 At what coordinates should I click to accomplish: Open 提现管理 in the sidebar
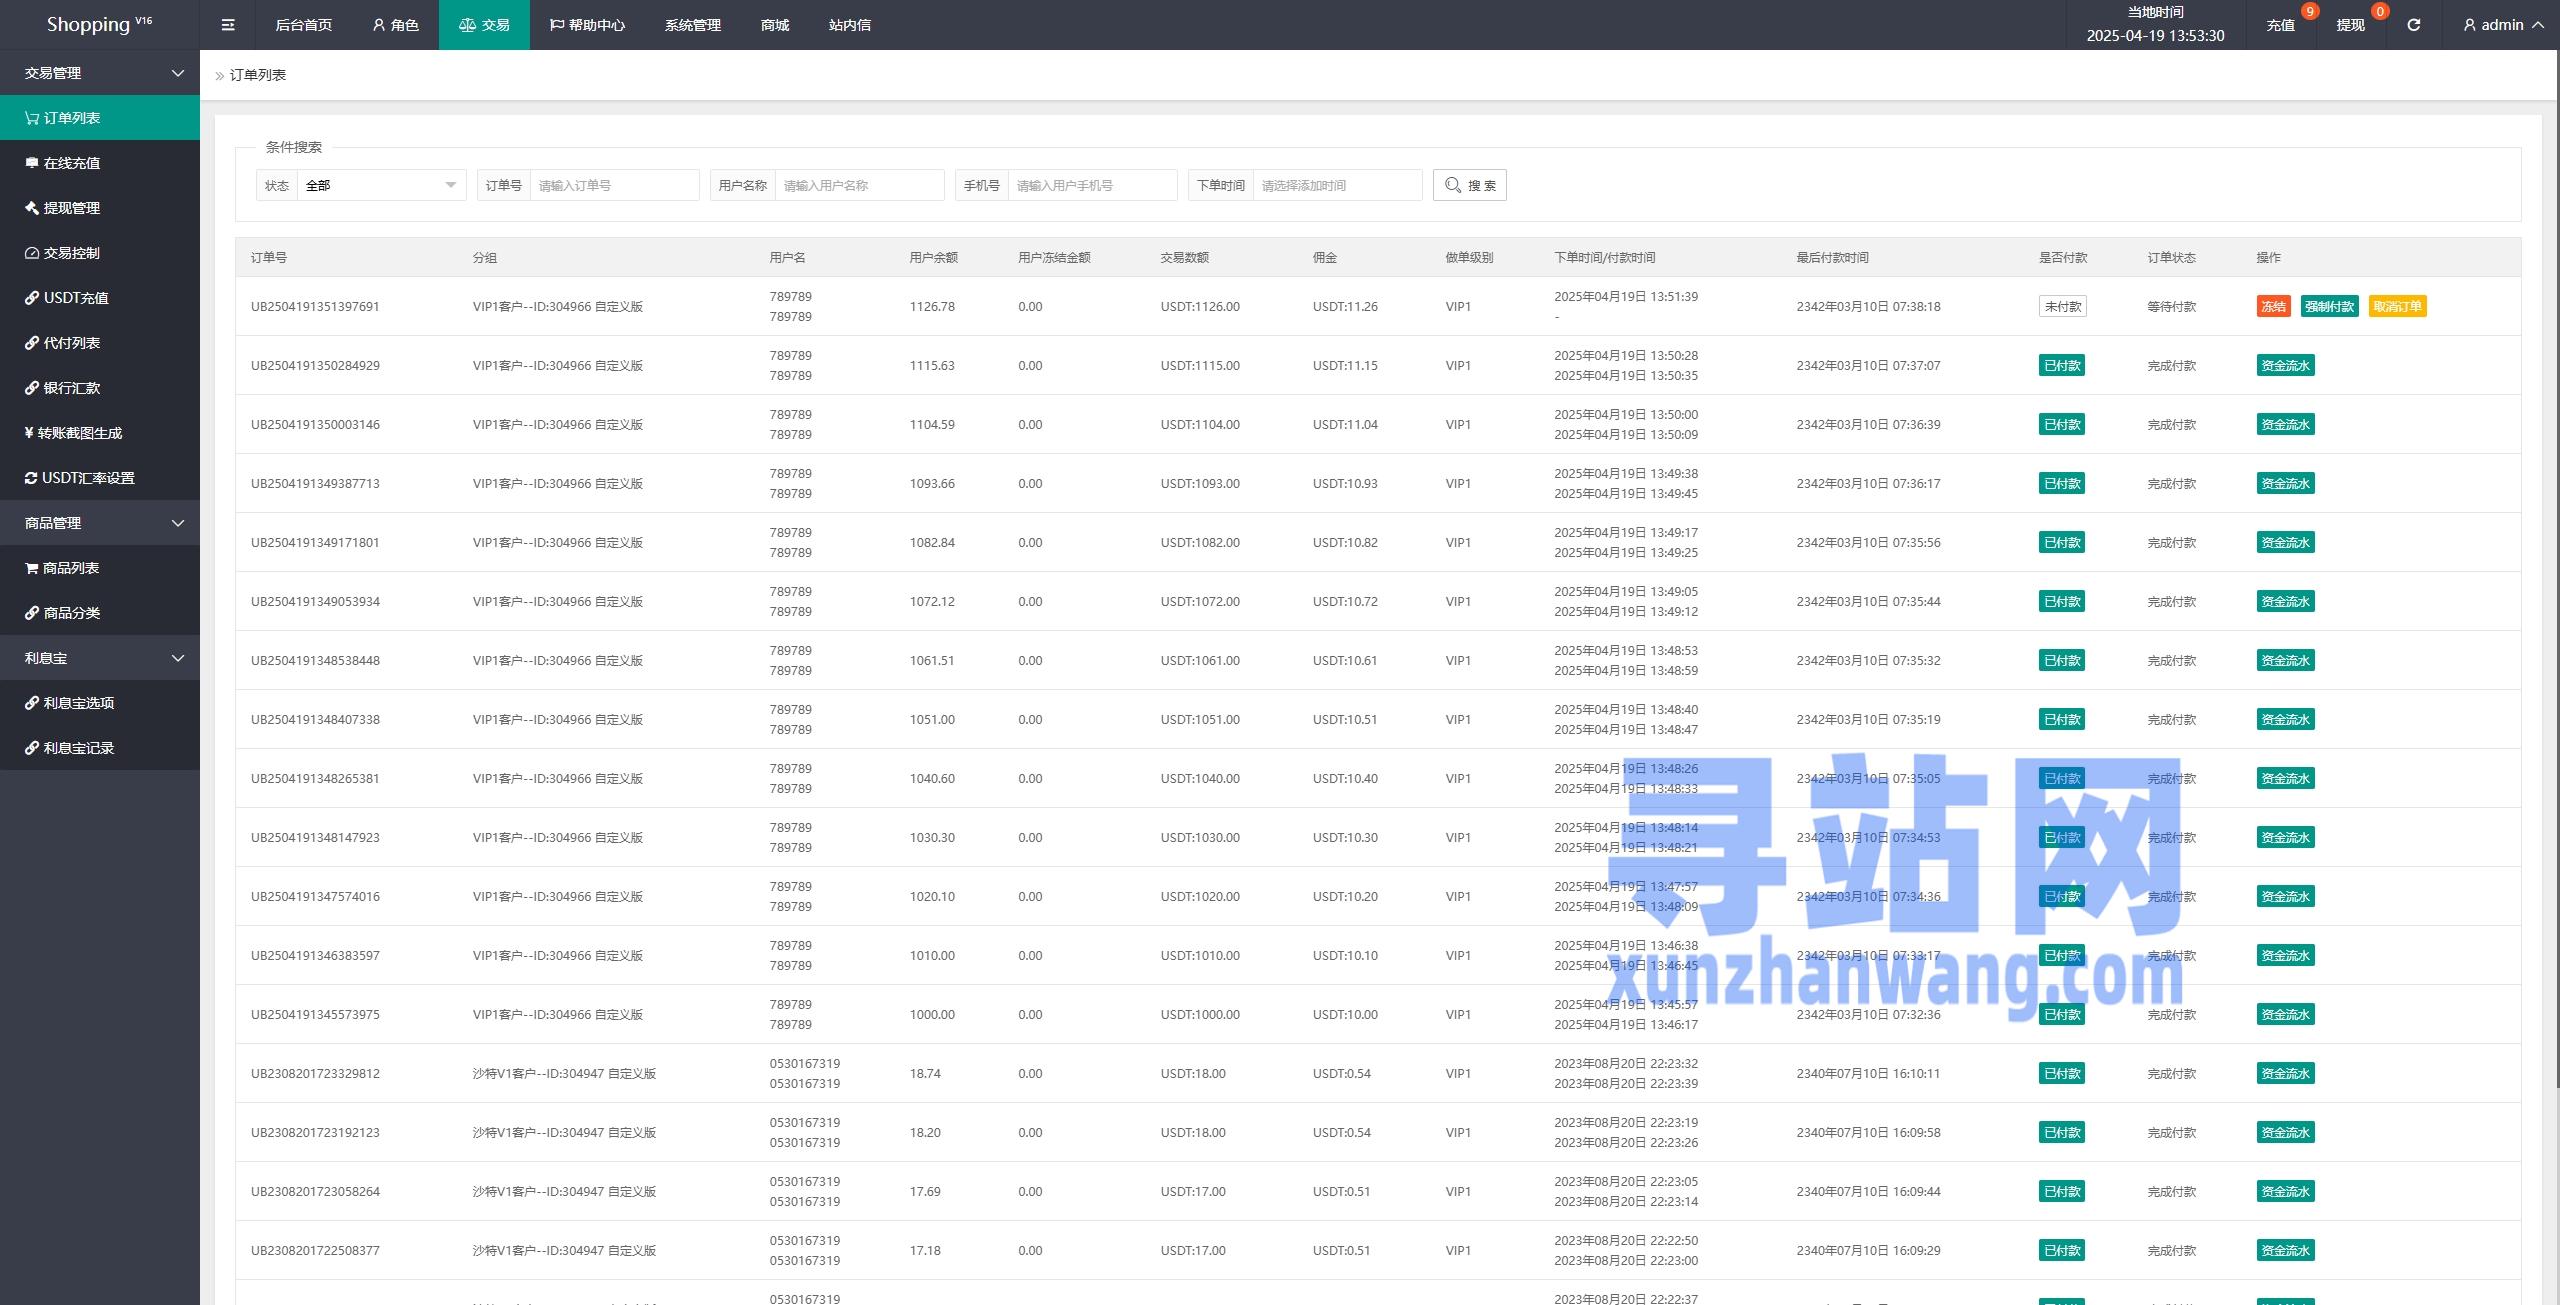click(x=100, y=208)
